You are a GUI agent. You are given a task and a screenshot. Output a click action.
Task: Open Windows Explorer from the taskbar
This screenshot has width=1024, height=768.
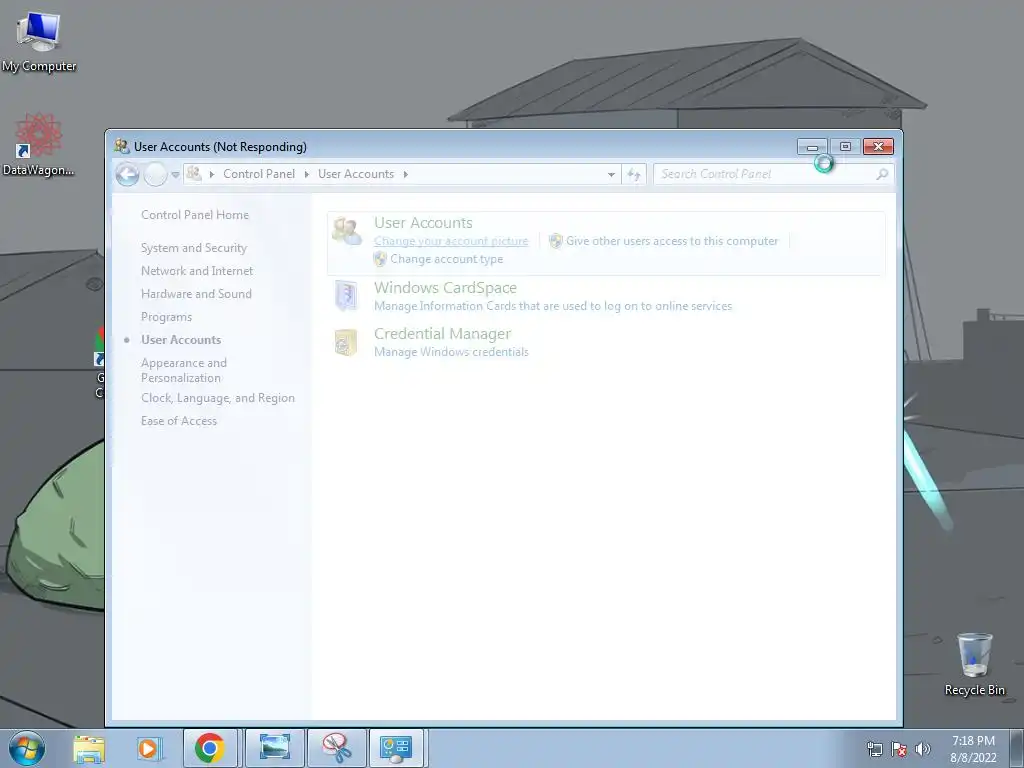[x=89, y=748]
